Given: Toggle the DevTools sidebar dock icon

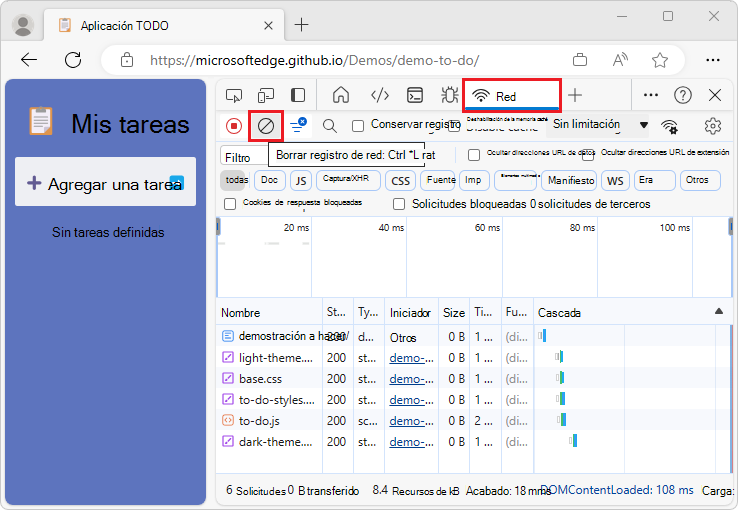Looking at the screenshot, I should click(x=297, y=96).
